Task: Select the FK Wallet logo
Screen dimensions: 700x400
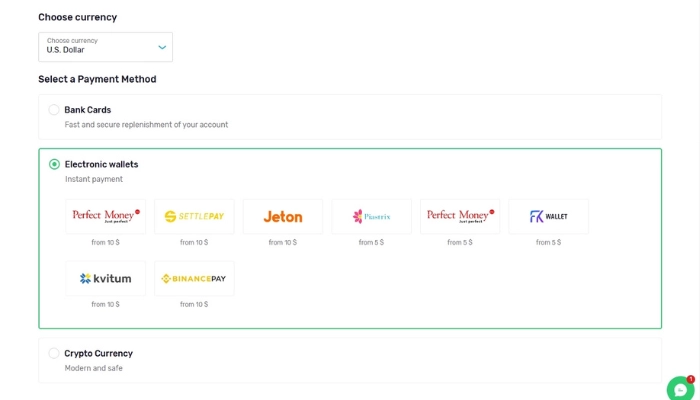Action: tap(549, 217)
